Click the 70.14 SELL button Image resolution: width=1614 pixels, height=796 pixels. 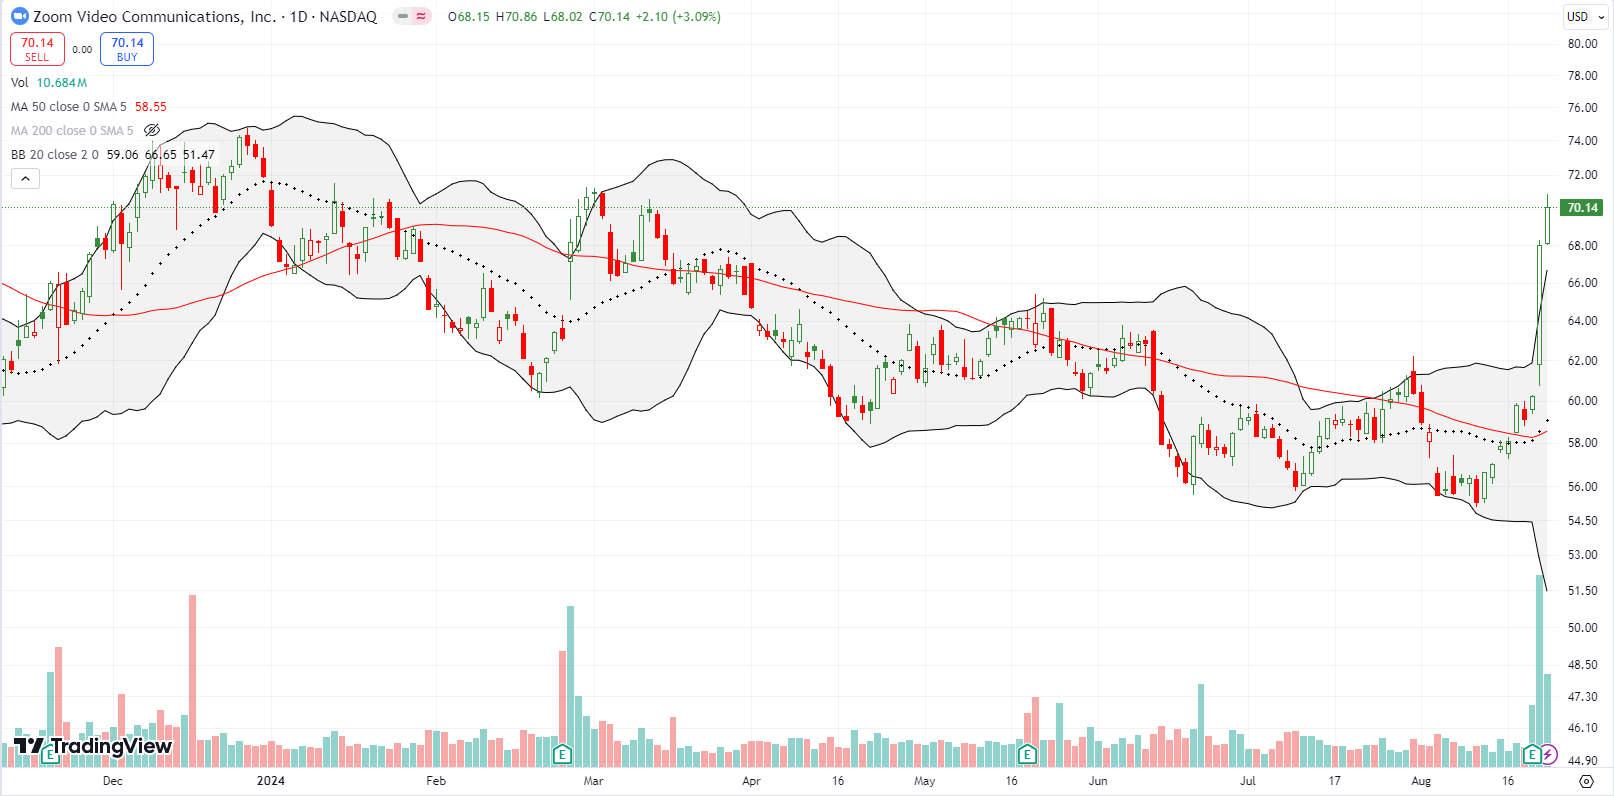click(x=37, y=49)
